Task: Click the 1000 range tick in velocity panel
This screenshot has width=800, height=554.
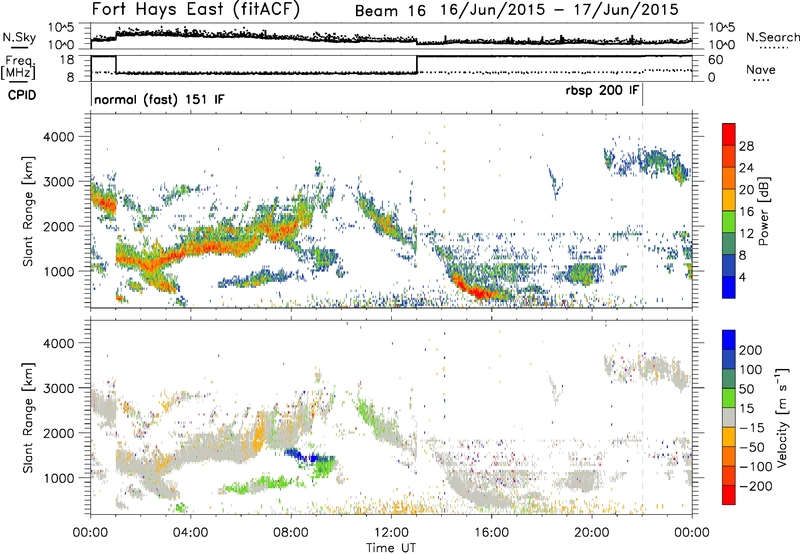Action: tap(59, 478)
